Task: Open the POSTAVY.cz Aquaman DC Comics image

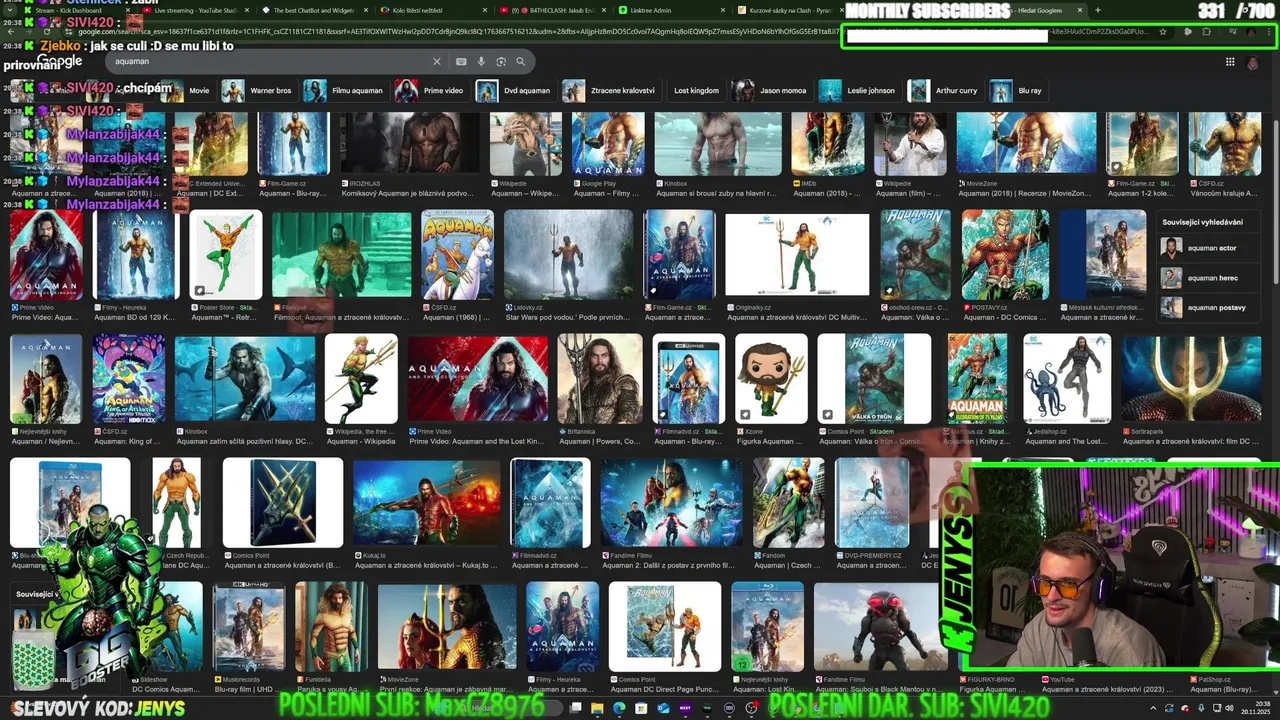Action: [x=1005, y=255]
